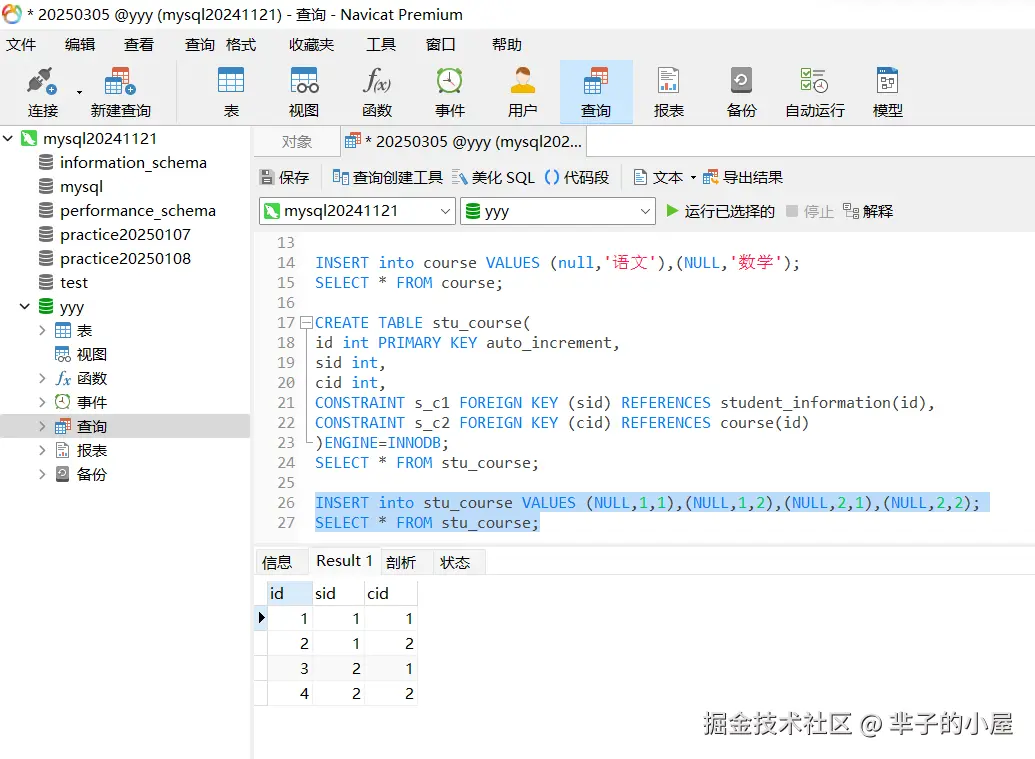Open the Backup (备份) toolbar icon

(741, 81)
